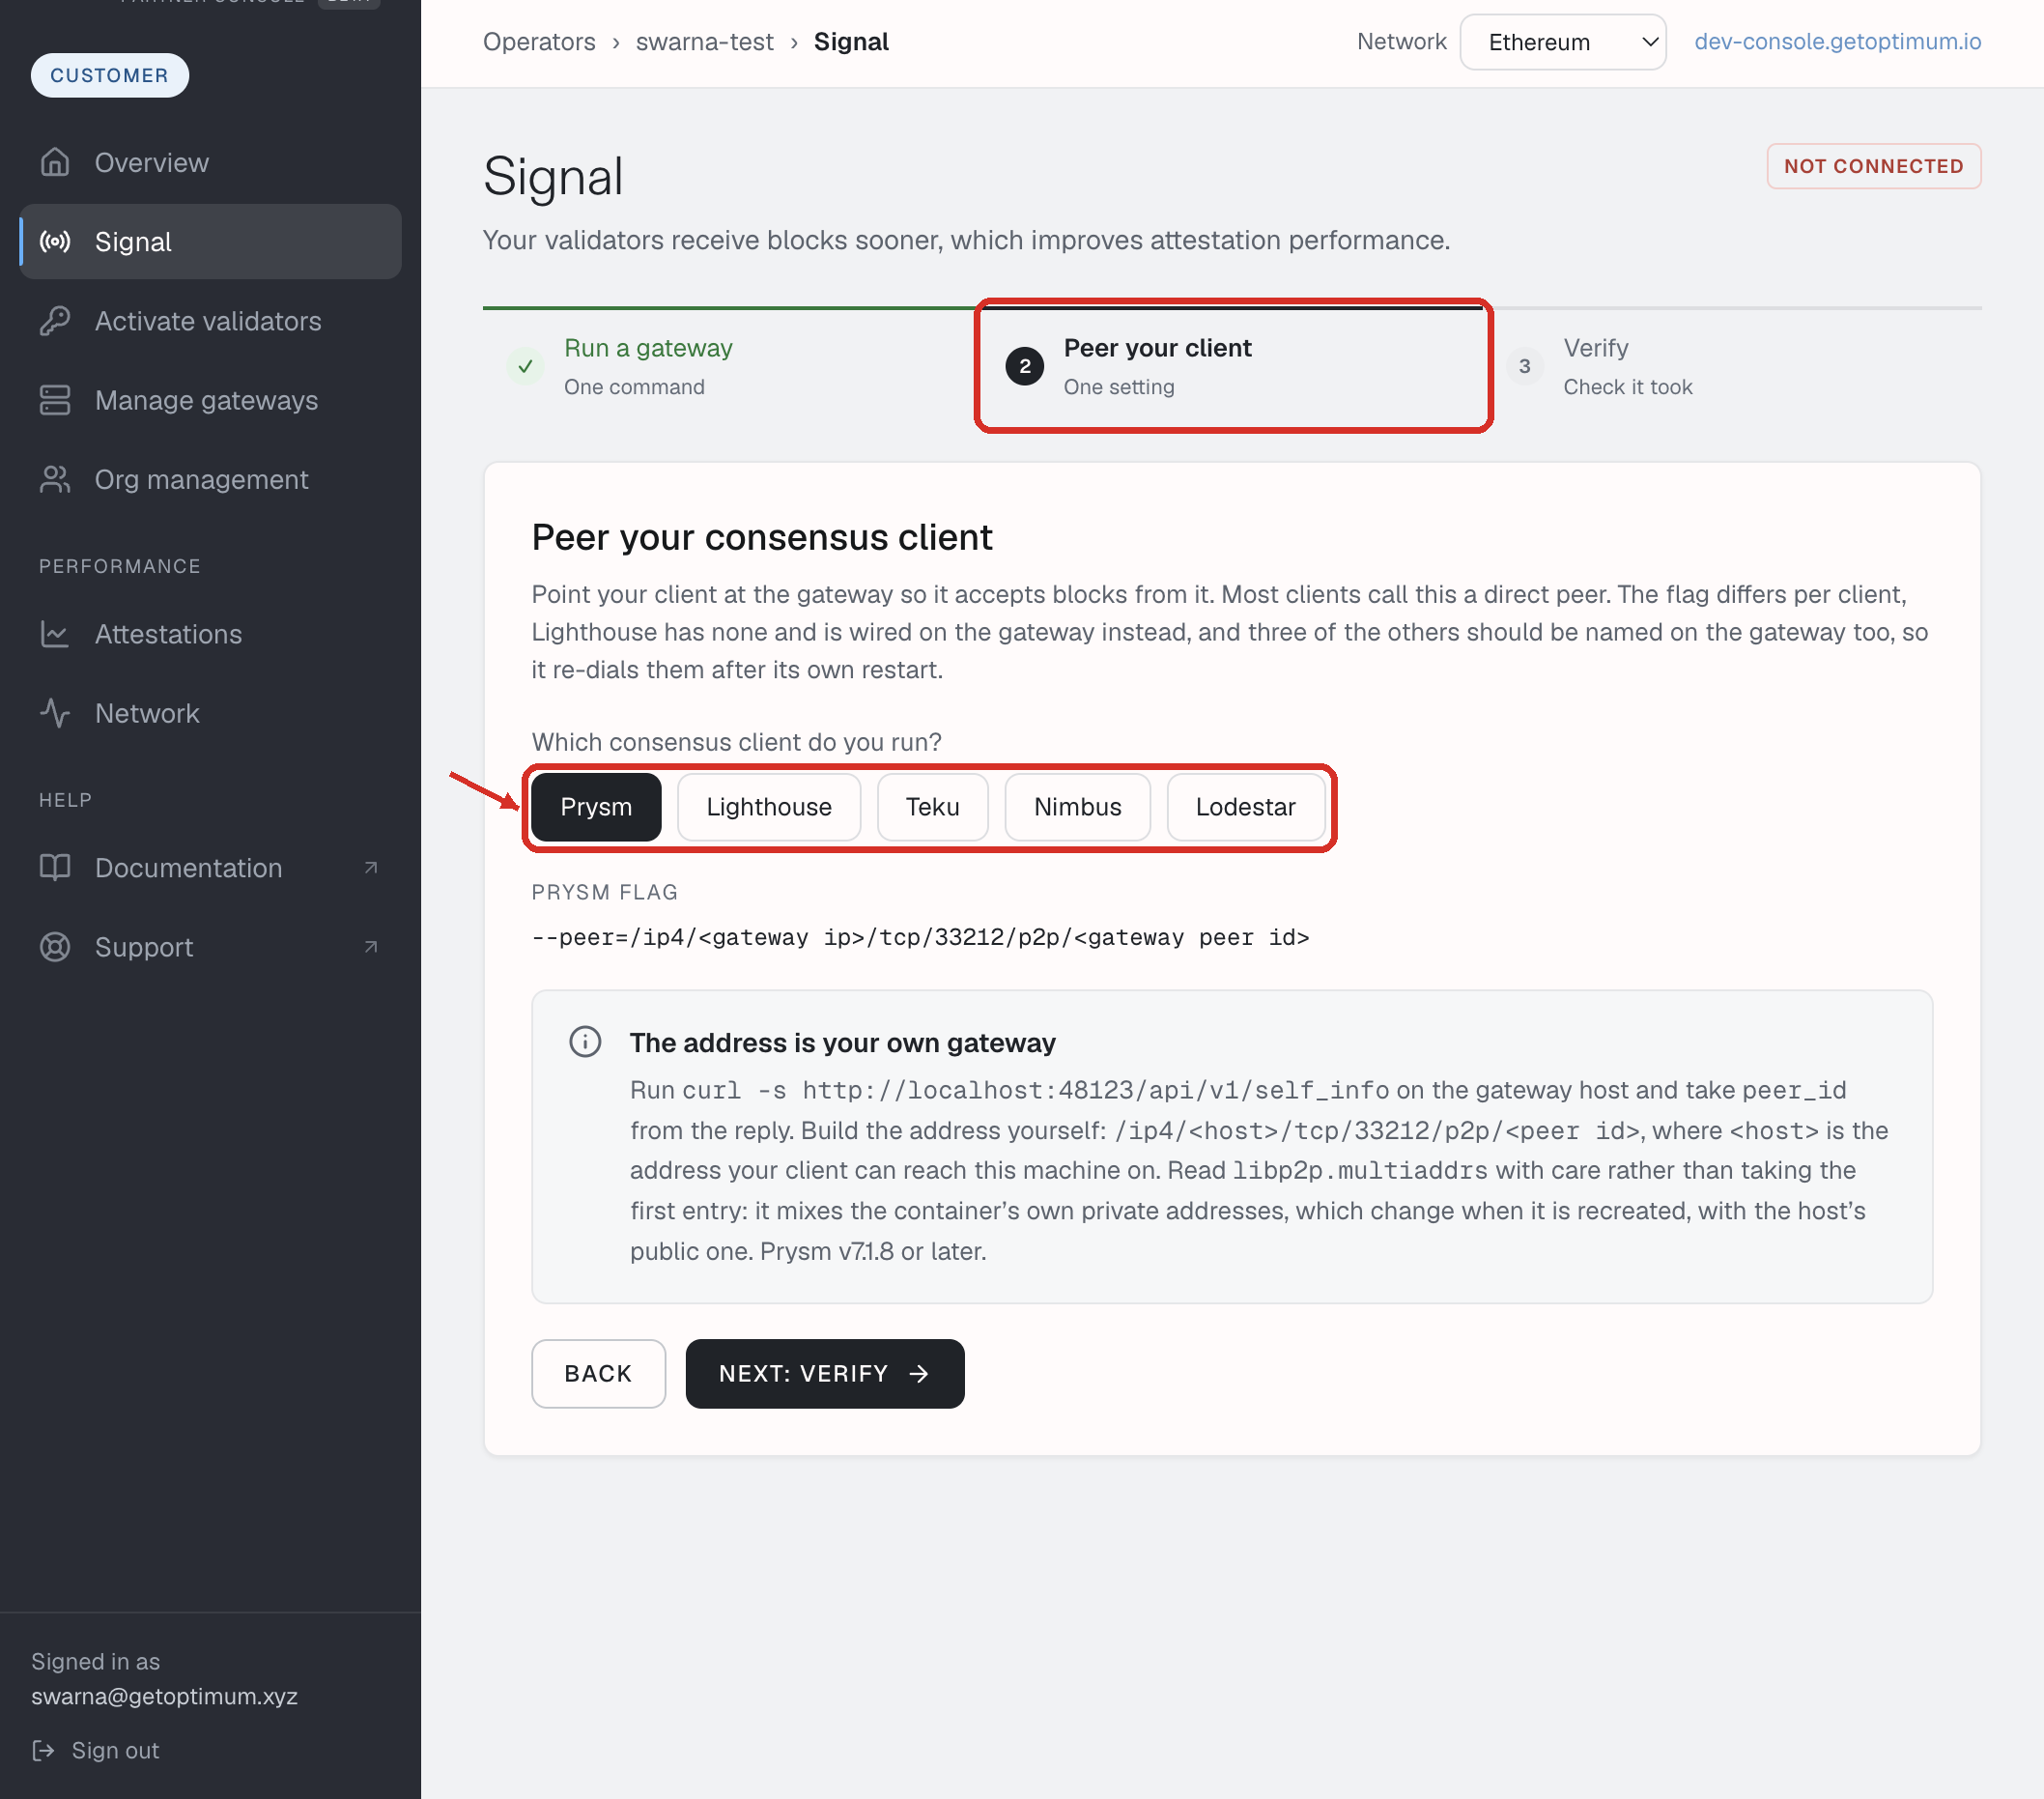Click the info icon in the gateway note
This screenshot has width=2044, height=1799.
585,1042
